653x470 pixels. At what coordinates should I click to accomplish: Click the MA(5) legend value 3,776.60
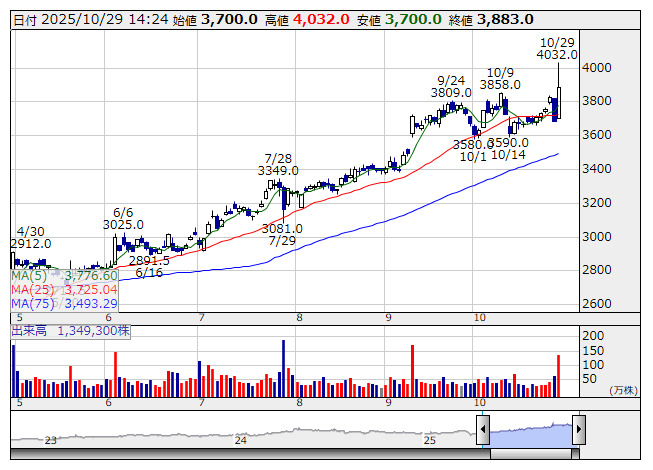(91, 276)
